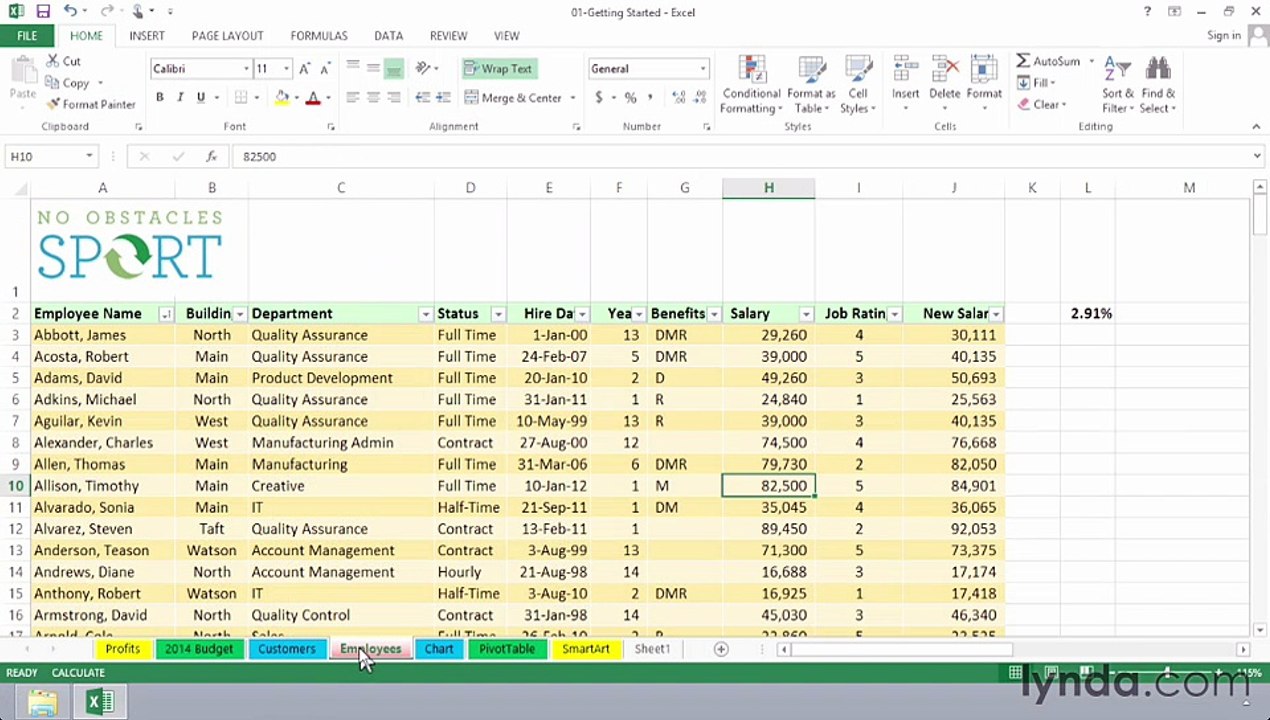Open Benefits column filter dropdown
Viewport: 1270px width, 720px height.
click(714, 314)
